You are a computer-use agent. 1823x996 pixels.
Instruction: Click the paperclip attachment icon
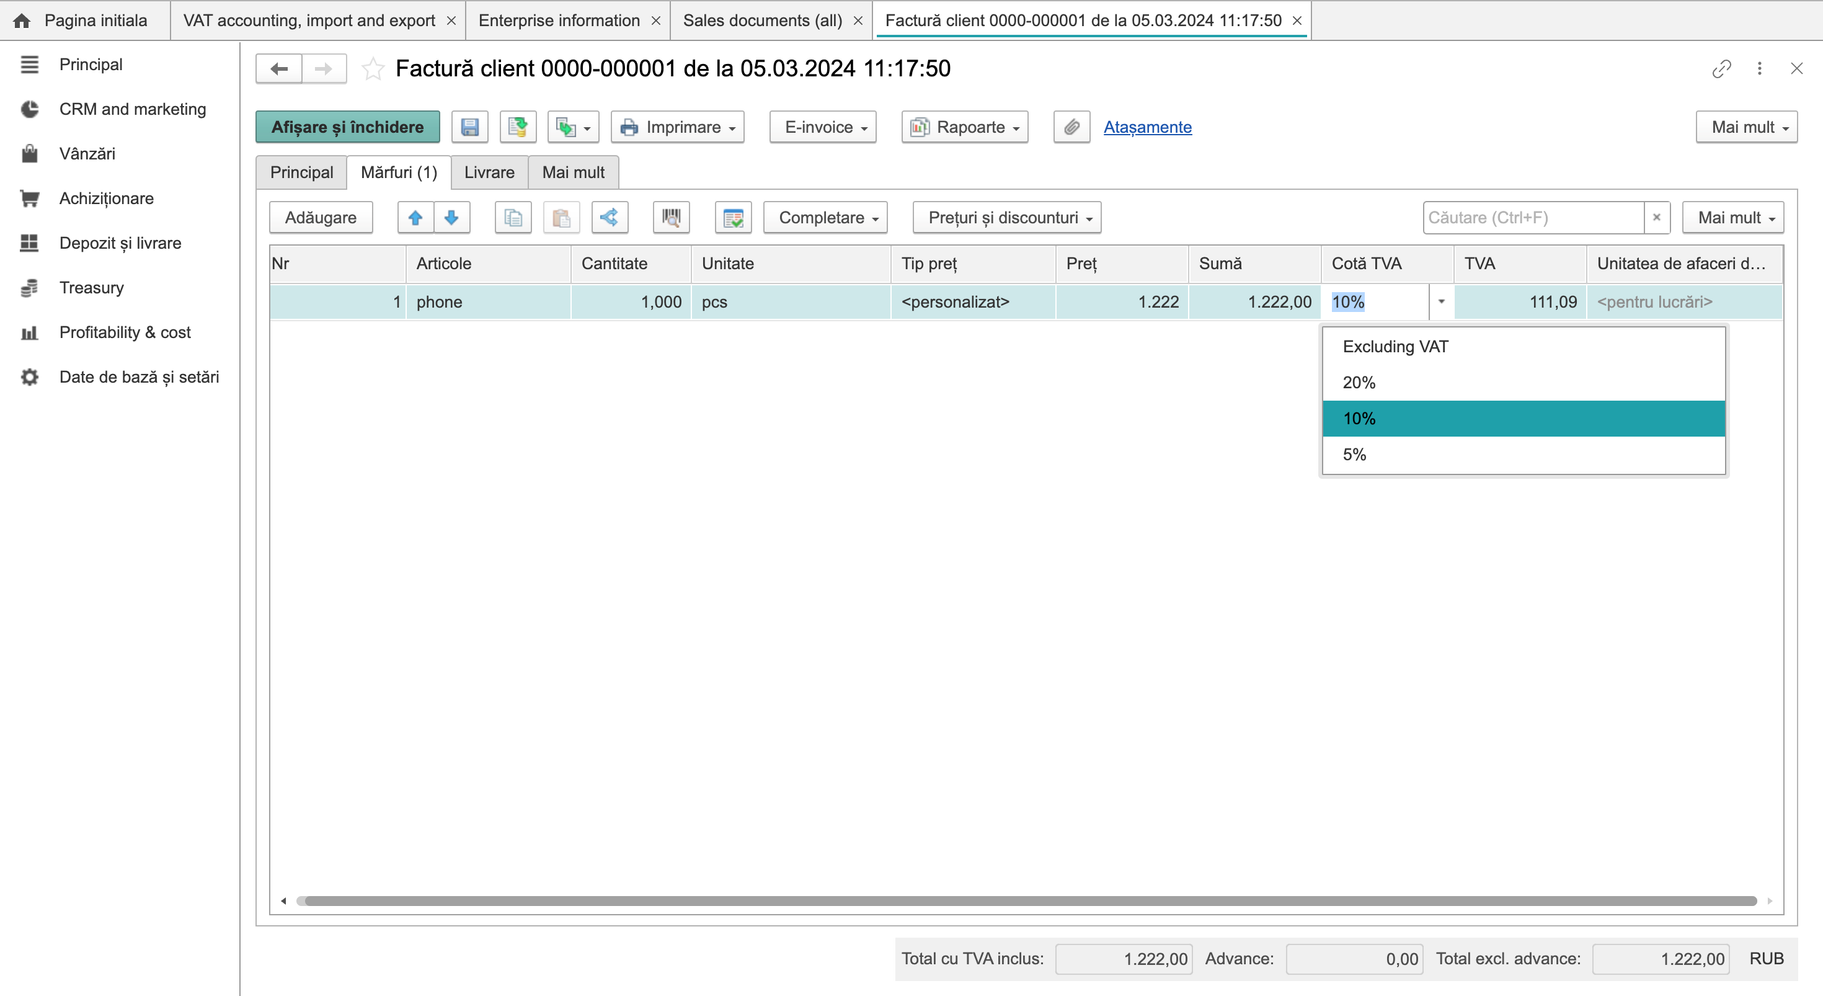(x=1071, y=127)
